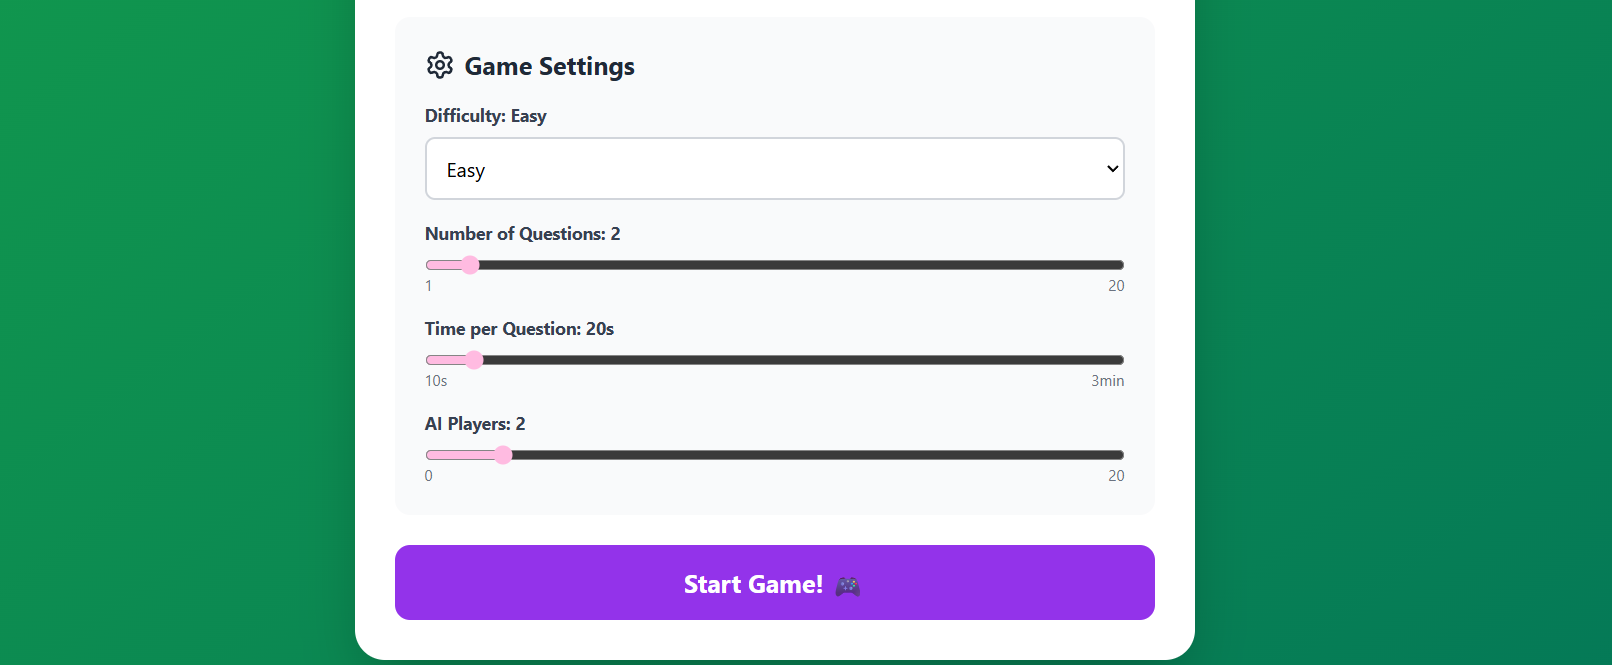Click the 'Difficulty: Easy' label

click(x=485, y=116)
